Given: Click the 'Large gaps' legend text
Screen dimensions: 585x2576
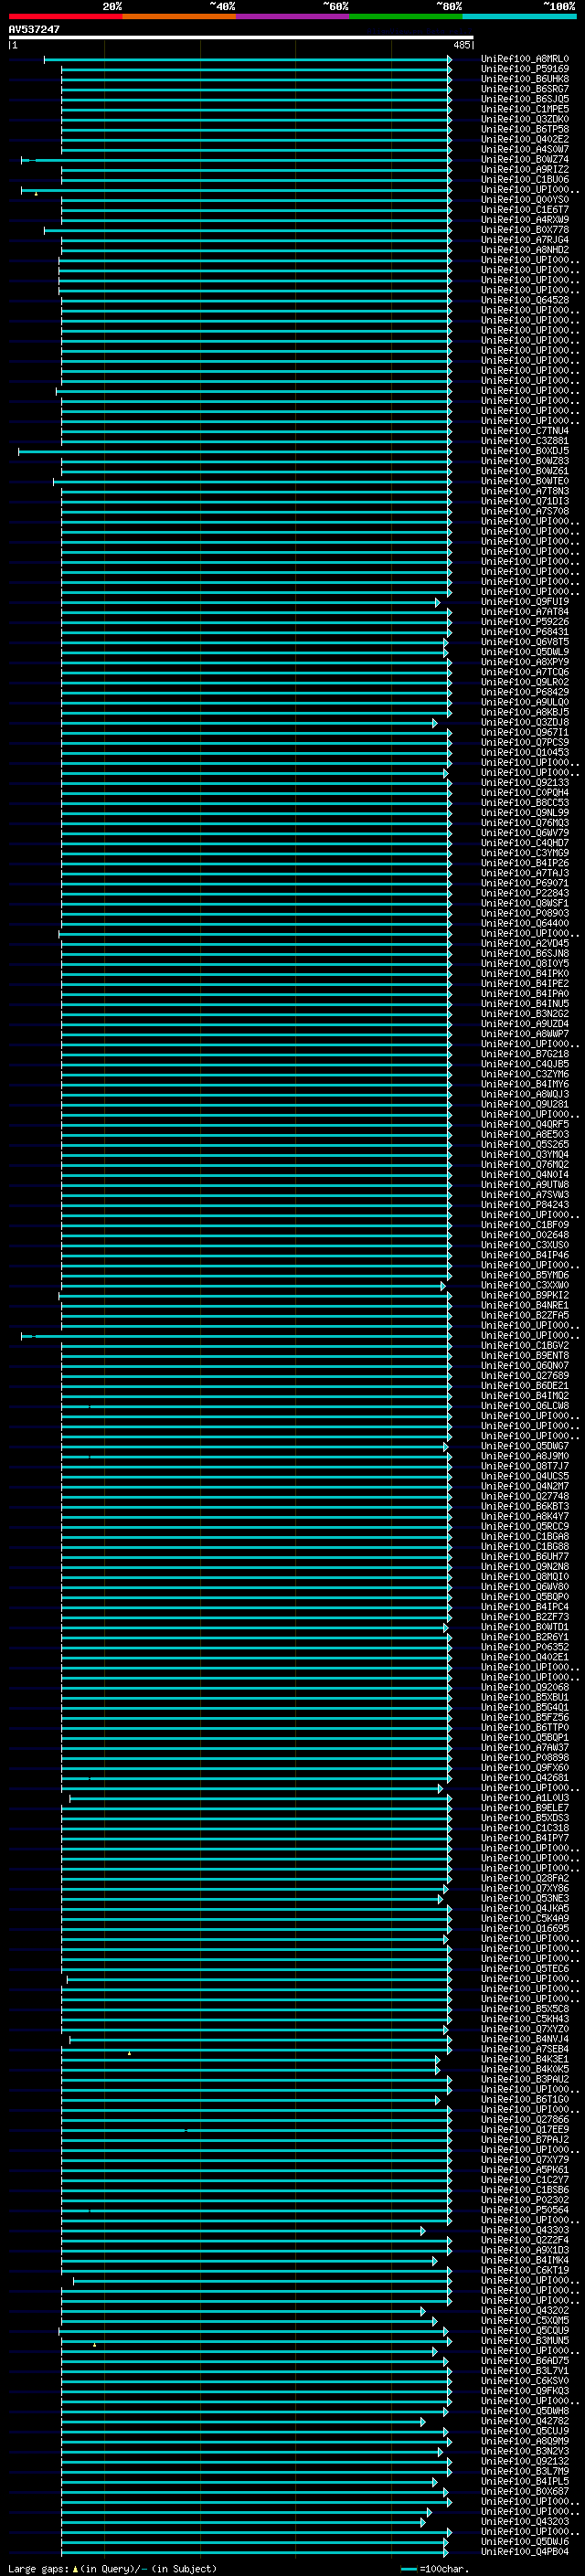Looking at the screenshot, I should 38,2569.
